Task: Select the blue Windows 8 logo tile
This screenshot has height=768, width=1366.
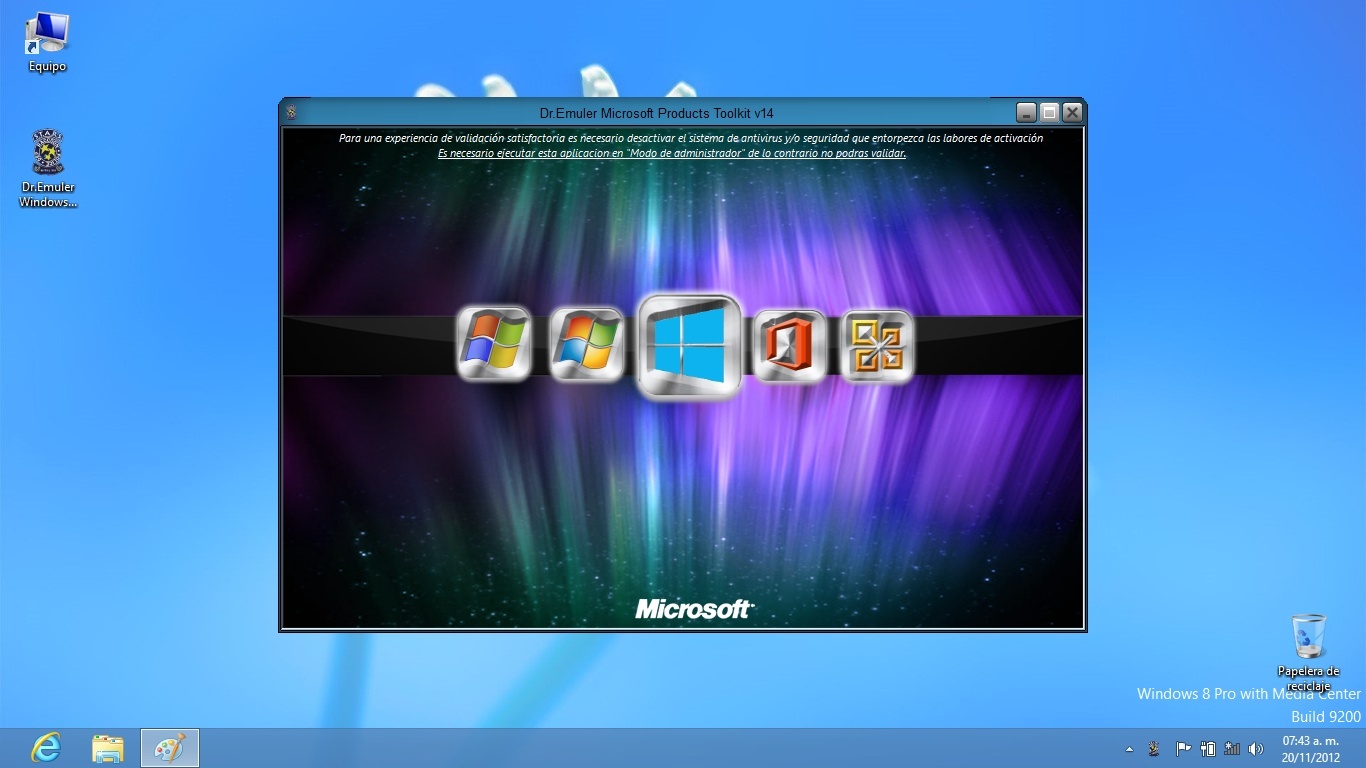Action: [689, 345]
